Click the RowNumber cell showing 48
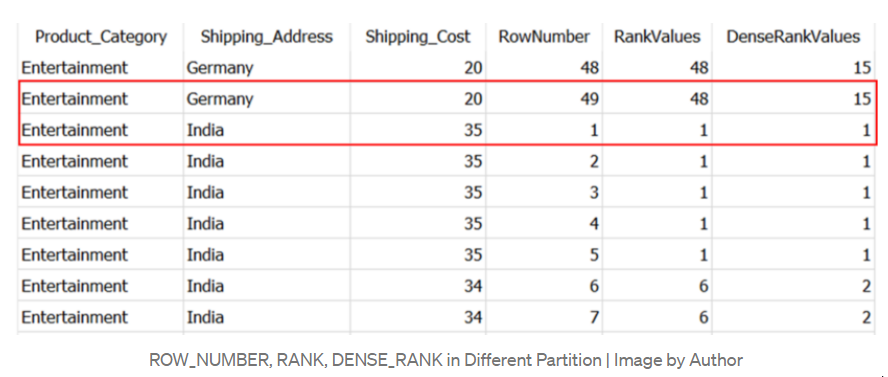This screenshot has height=377, width=888. click(544, 68)
